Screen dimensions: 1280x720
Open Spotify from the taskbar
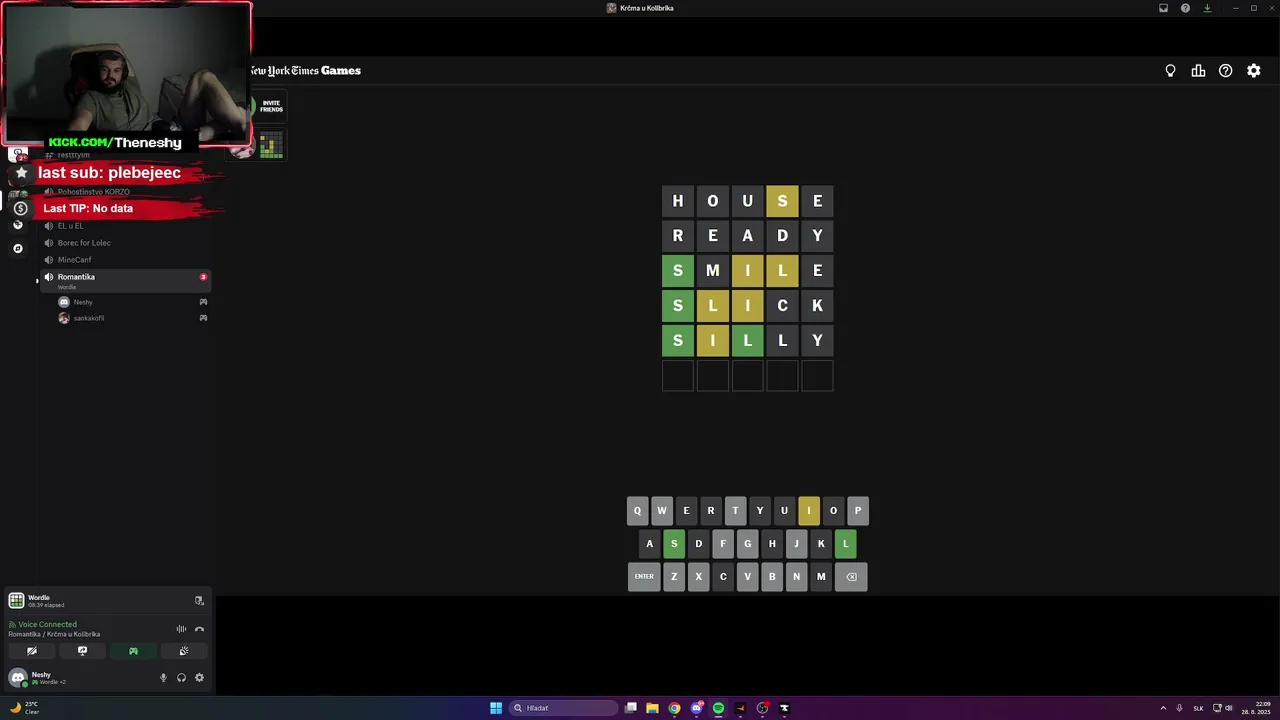click(x=718, y=708)
